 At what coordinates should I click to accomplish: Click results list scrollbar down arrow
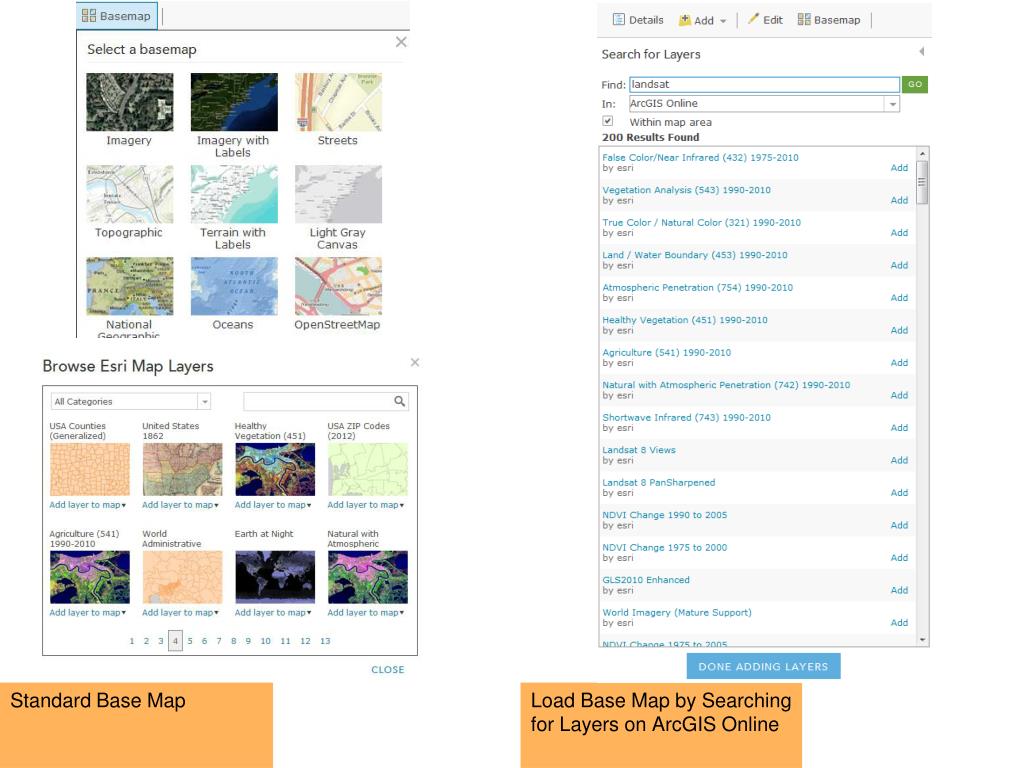[922, 640]
